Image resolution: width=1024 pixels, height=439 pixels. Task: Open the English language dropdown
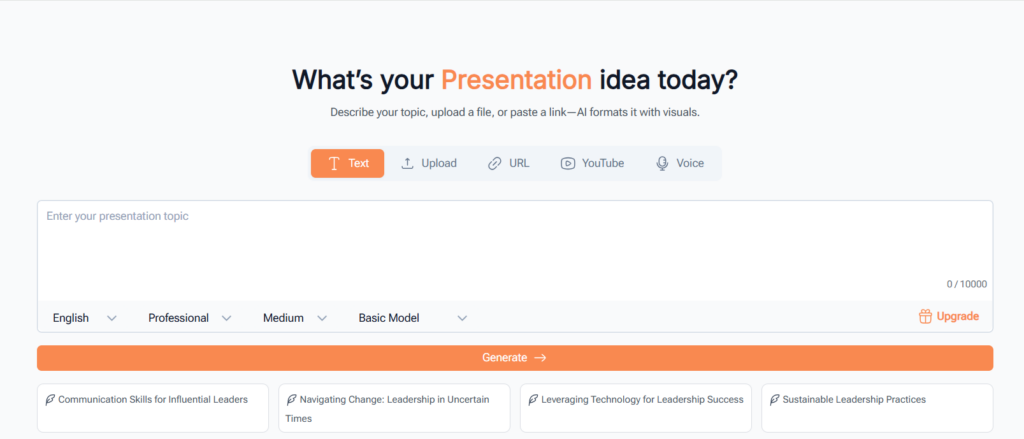(84, 318)
